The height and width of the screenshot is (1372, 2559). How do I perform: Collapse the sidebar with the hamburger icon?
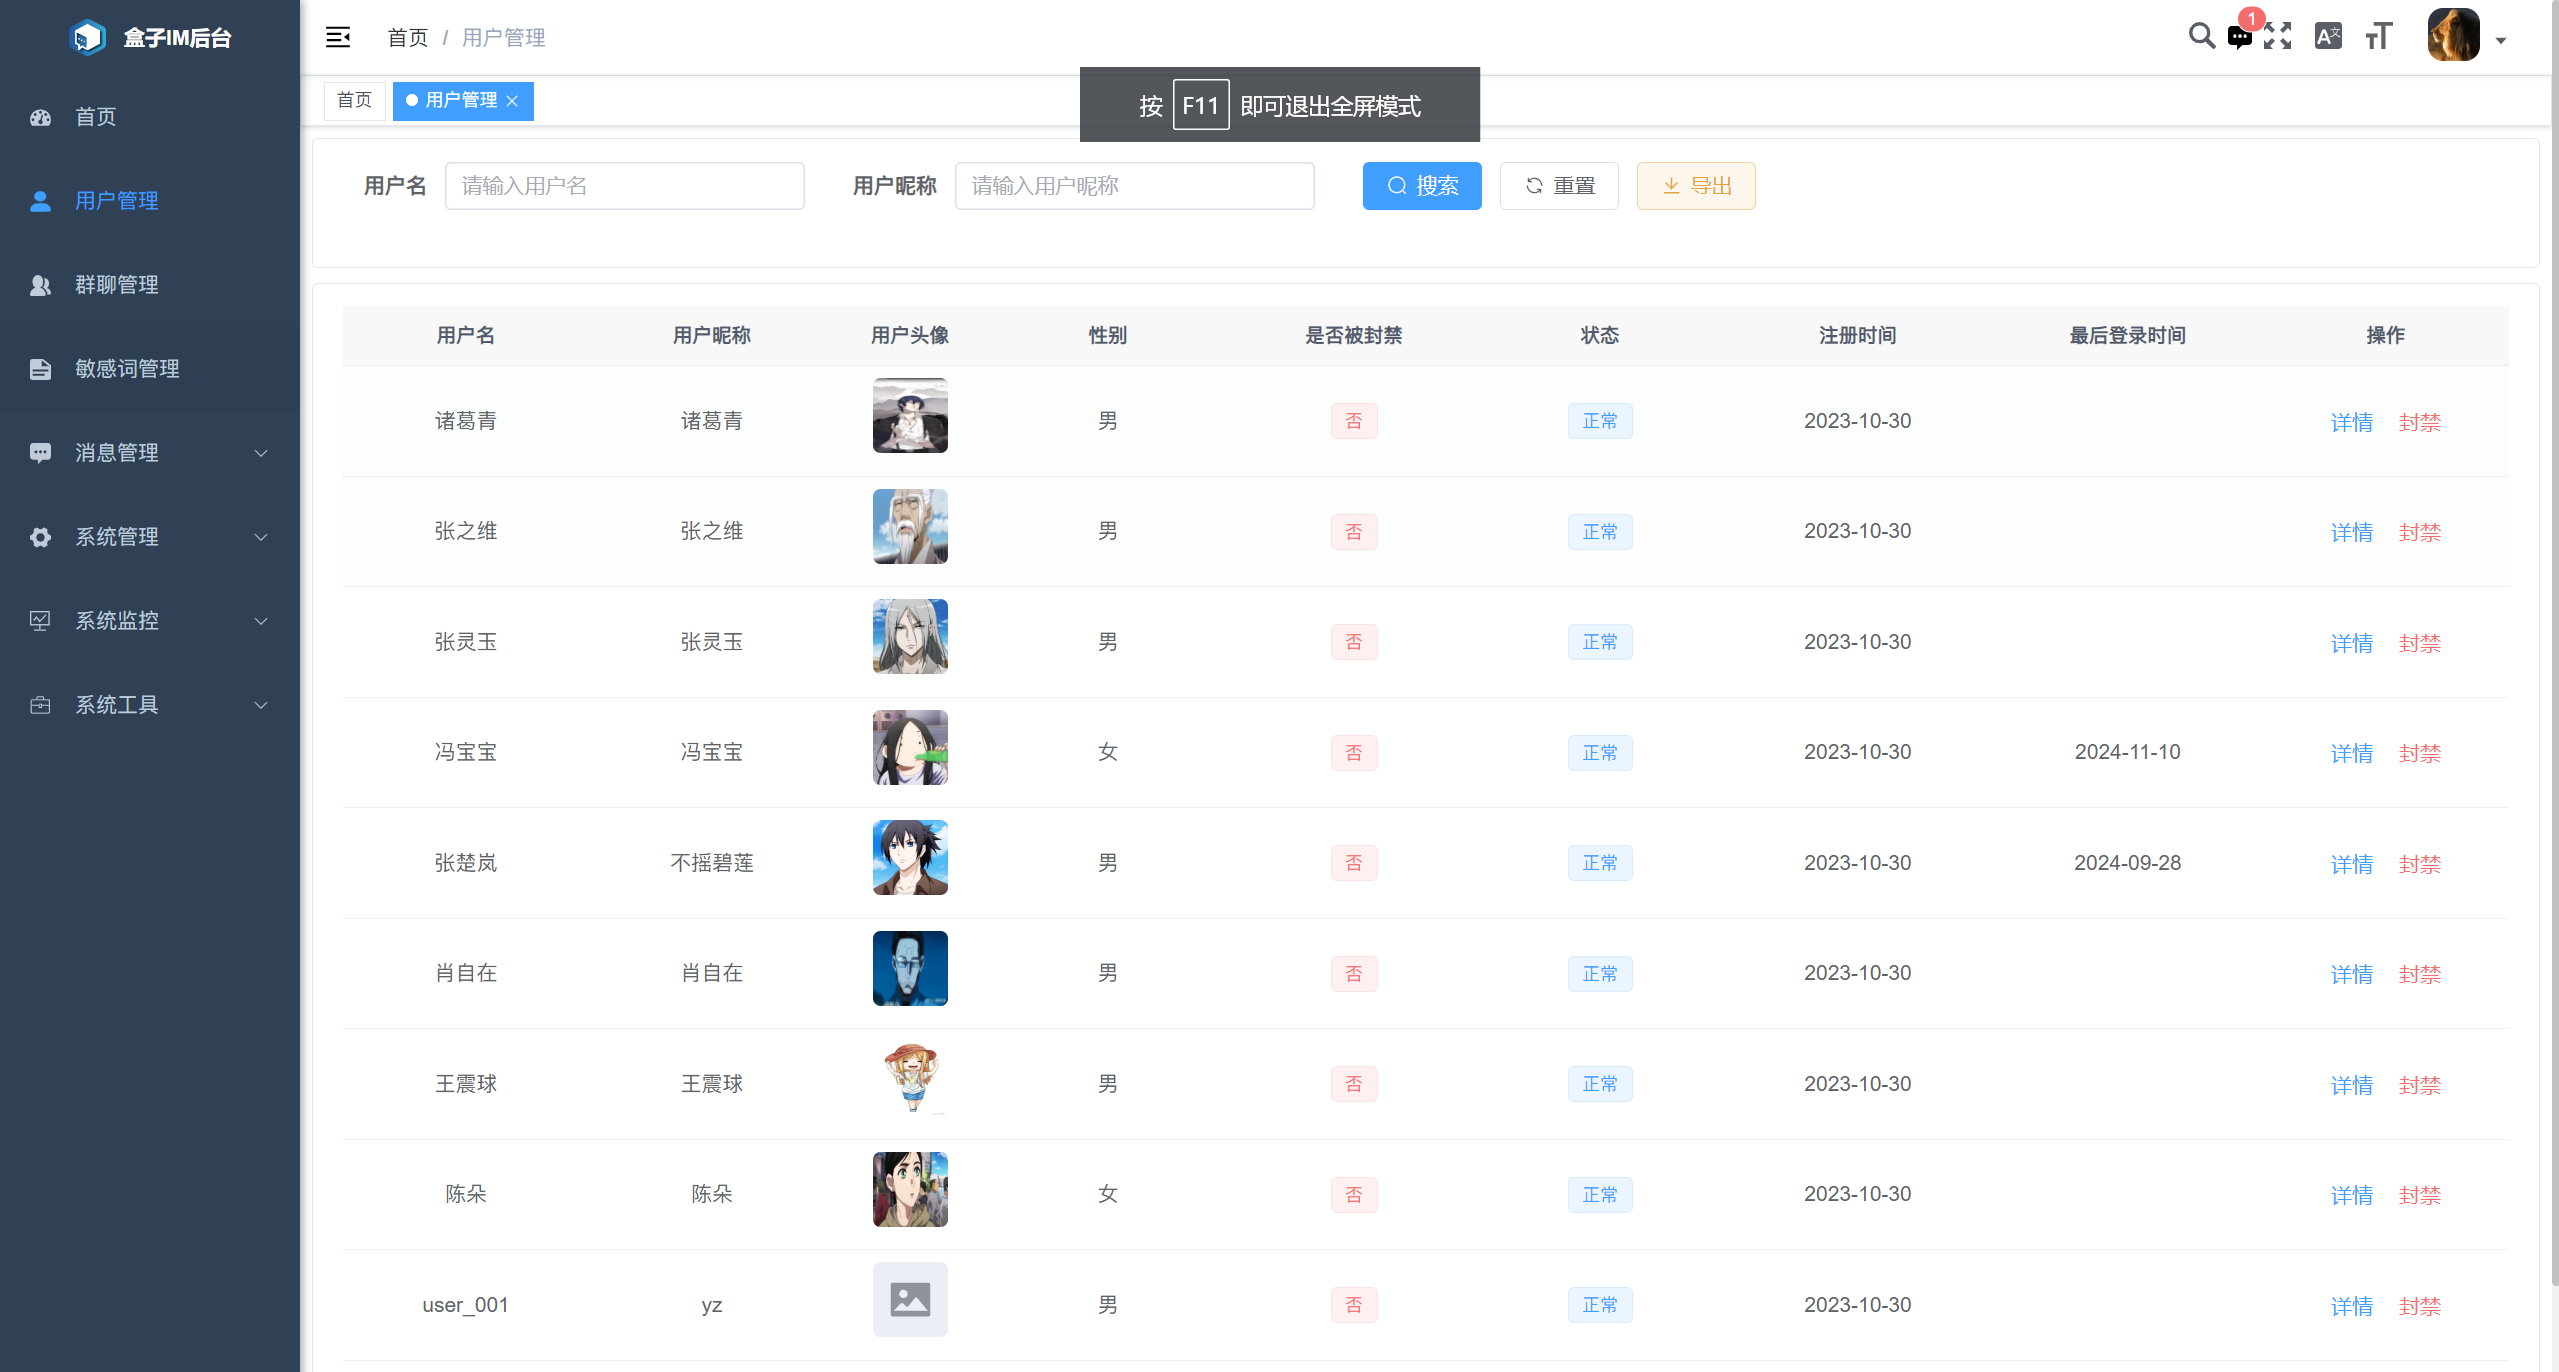coord(338,36)
